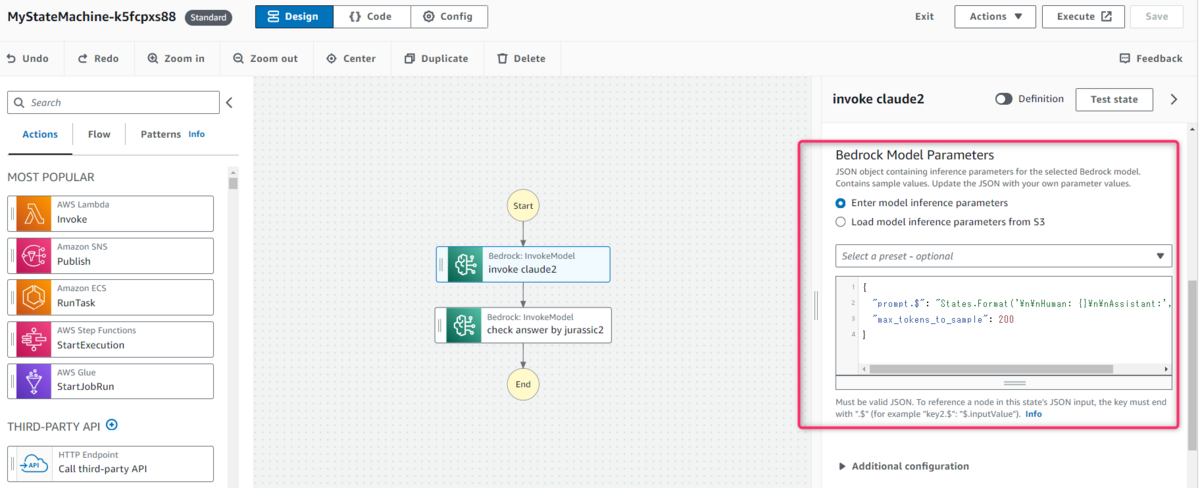This screenshot has width=1200, height=488.
Task: Click the HTTP Endpoint API icon
Action: (x=33, y=464)
